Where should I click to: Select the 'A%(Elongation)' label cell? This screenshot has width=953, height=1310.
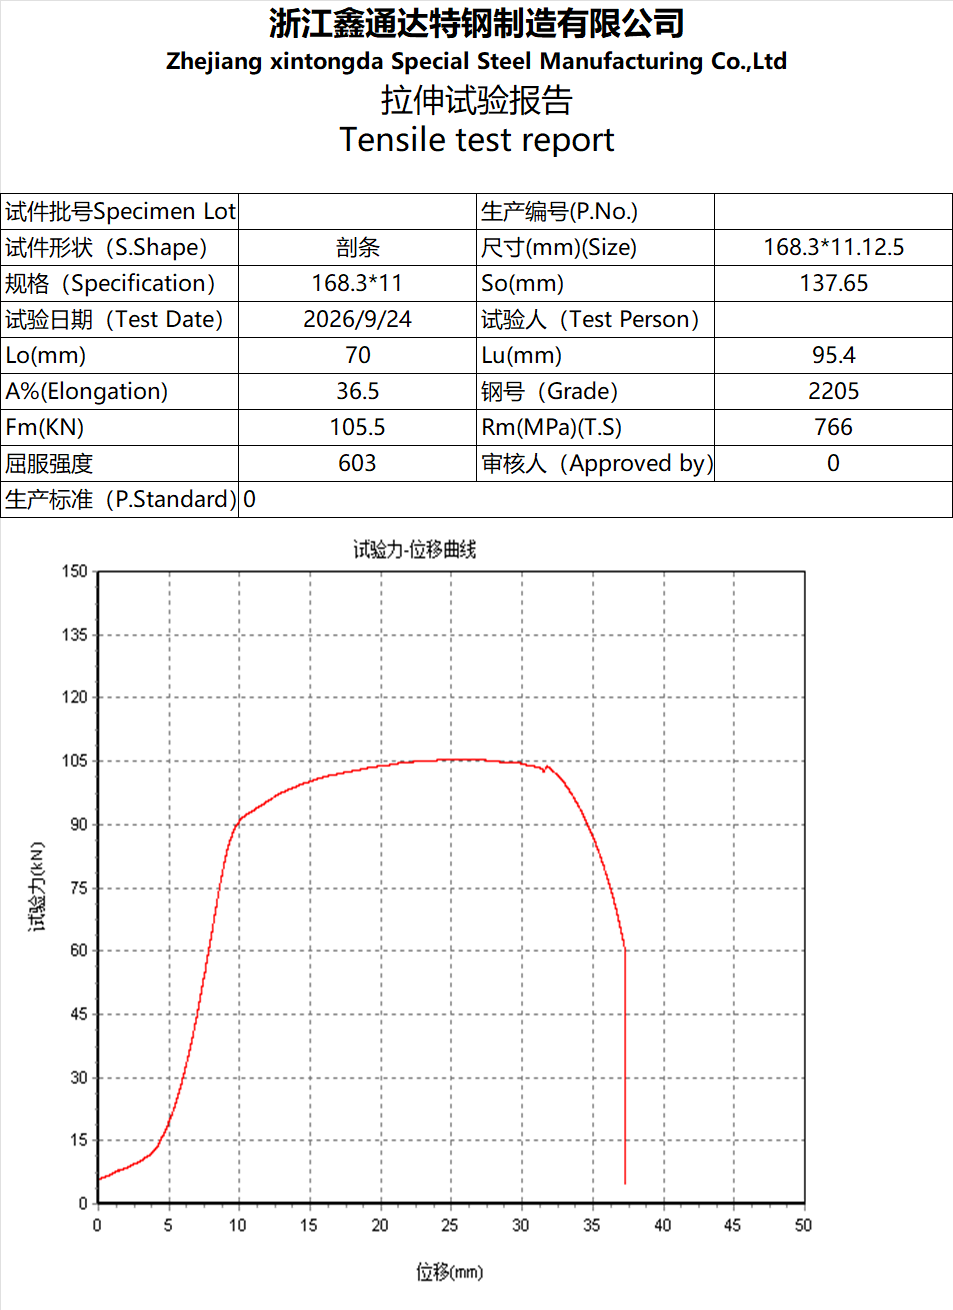pyautogui.click(x=120, y=392)
